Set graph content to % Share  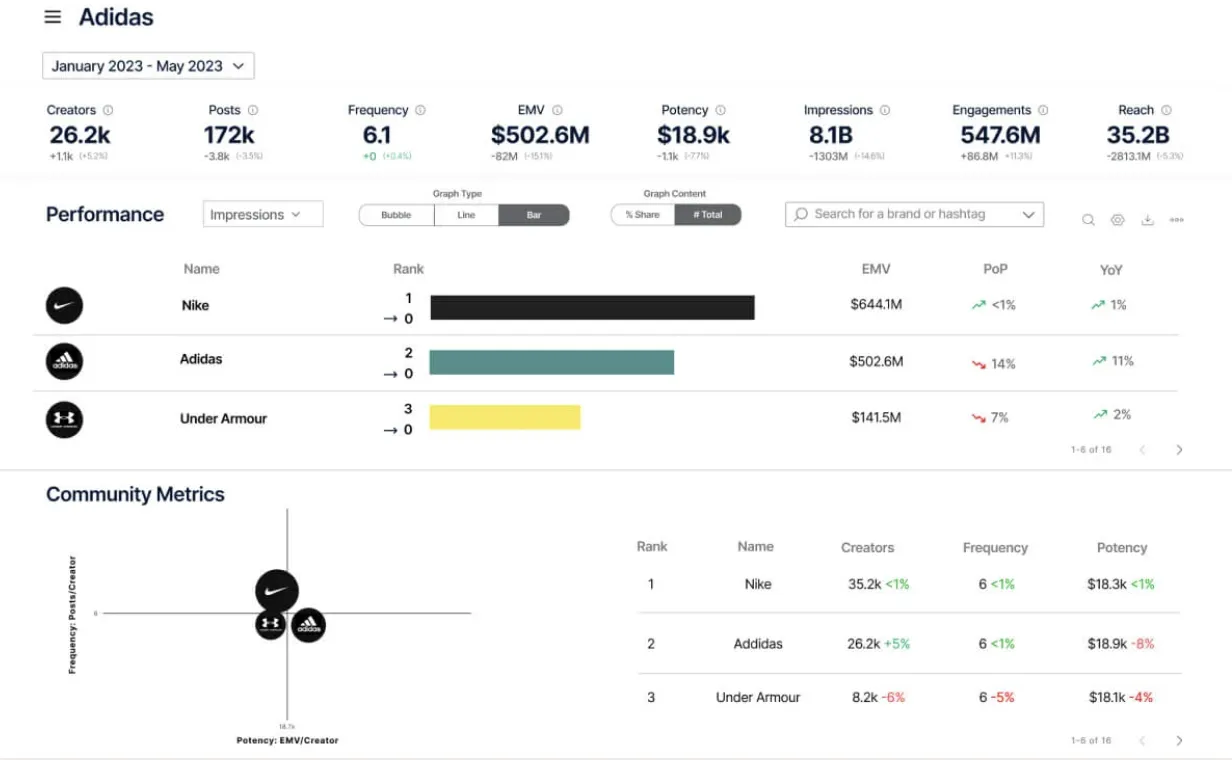(642, 215)
